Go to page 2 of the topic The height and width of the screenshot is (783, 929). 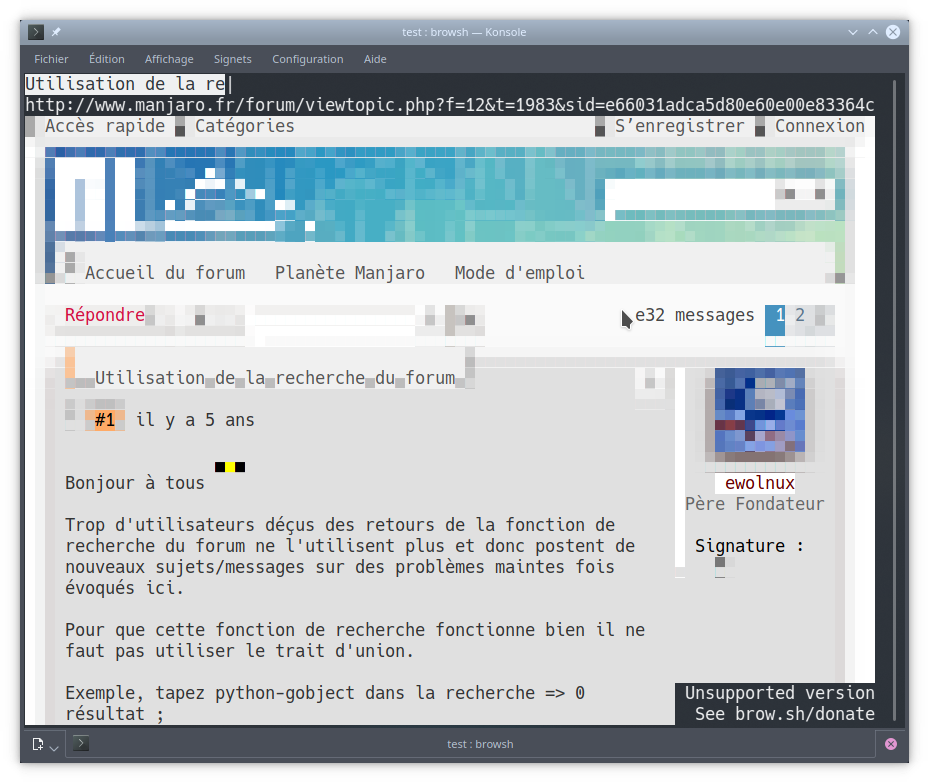pos(800,315)
